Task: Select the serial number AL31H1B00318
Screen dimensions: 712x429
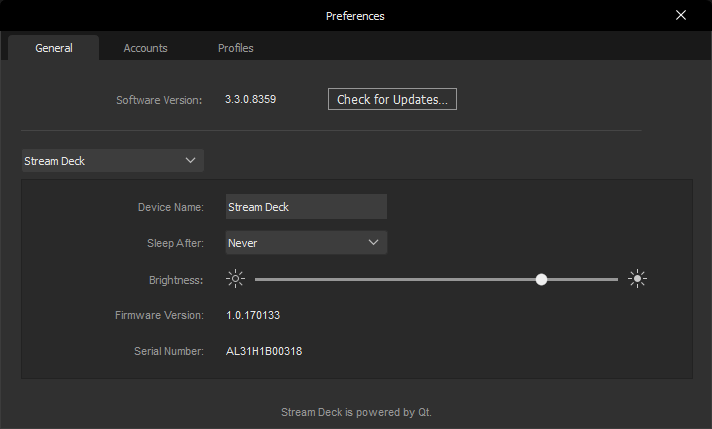Action: click(264, 352)
